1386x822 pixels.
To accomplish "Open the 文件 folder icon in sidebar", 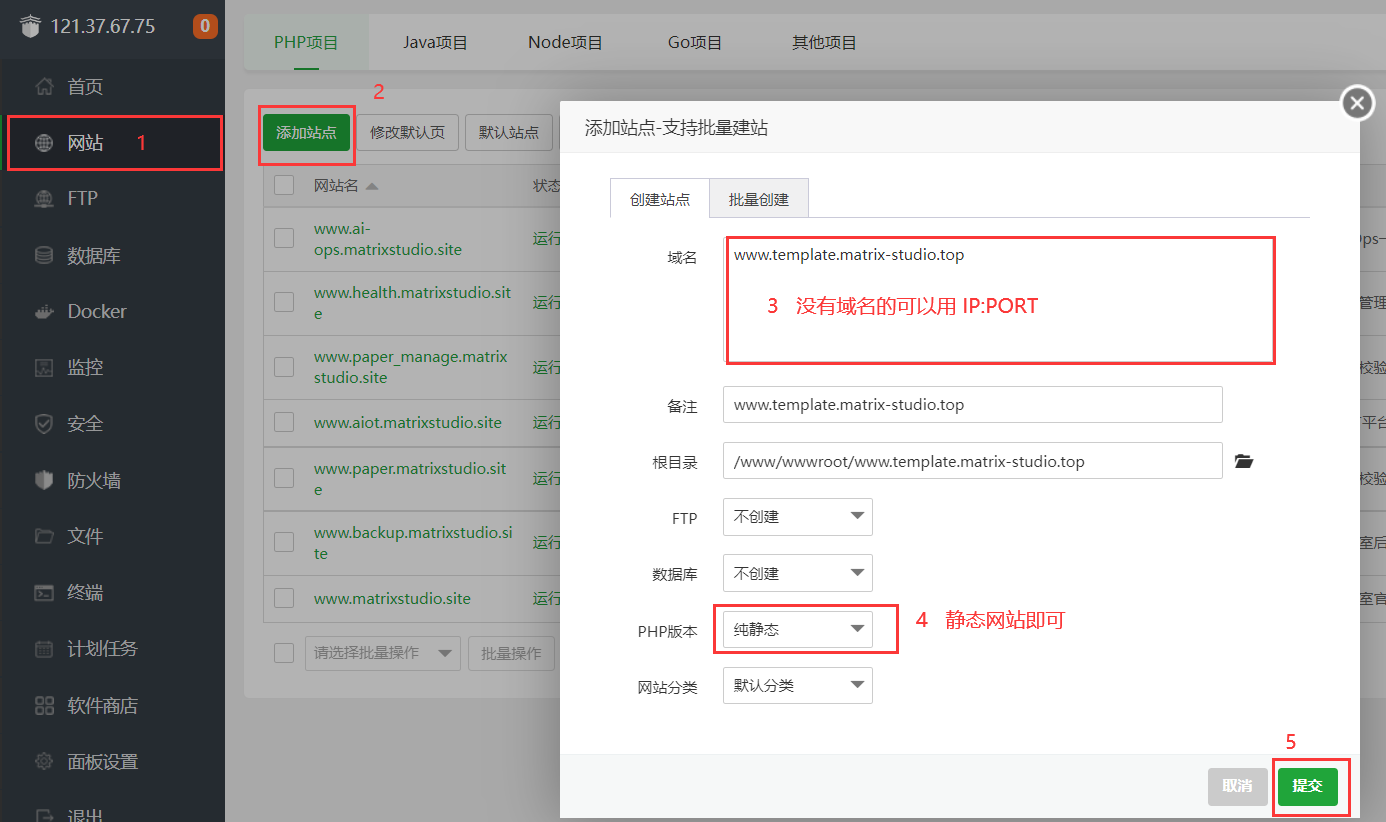I will (44, 536).
